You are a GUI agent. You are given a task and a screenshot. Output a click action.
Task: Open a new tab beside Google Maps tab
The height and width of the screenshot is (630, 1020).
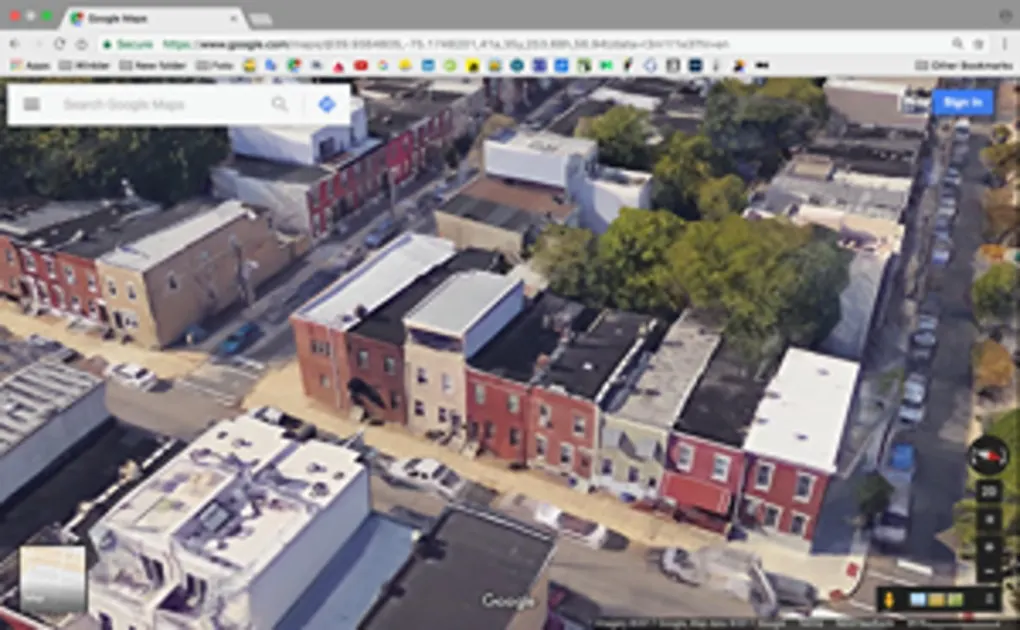tap(260, 19)
